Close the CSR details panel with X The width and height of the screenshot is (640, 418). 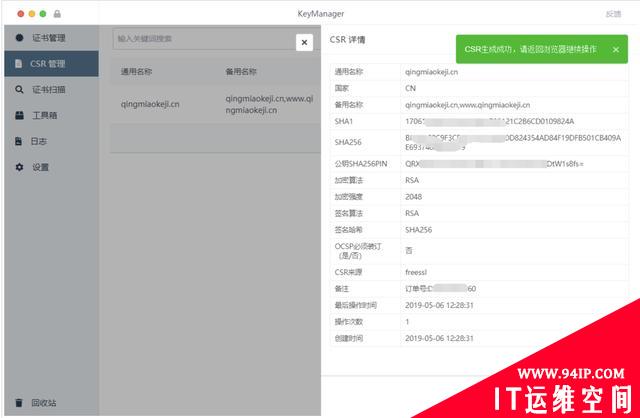(304, 42)
